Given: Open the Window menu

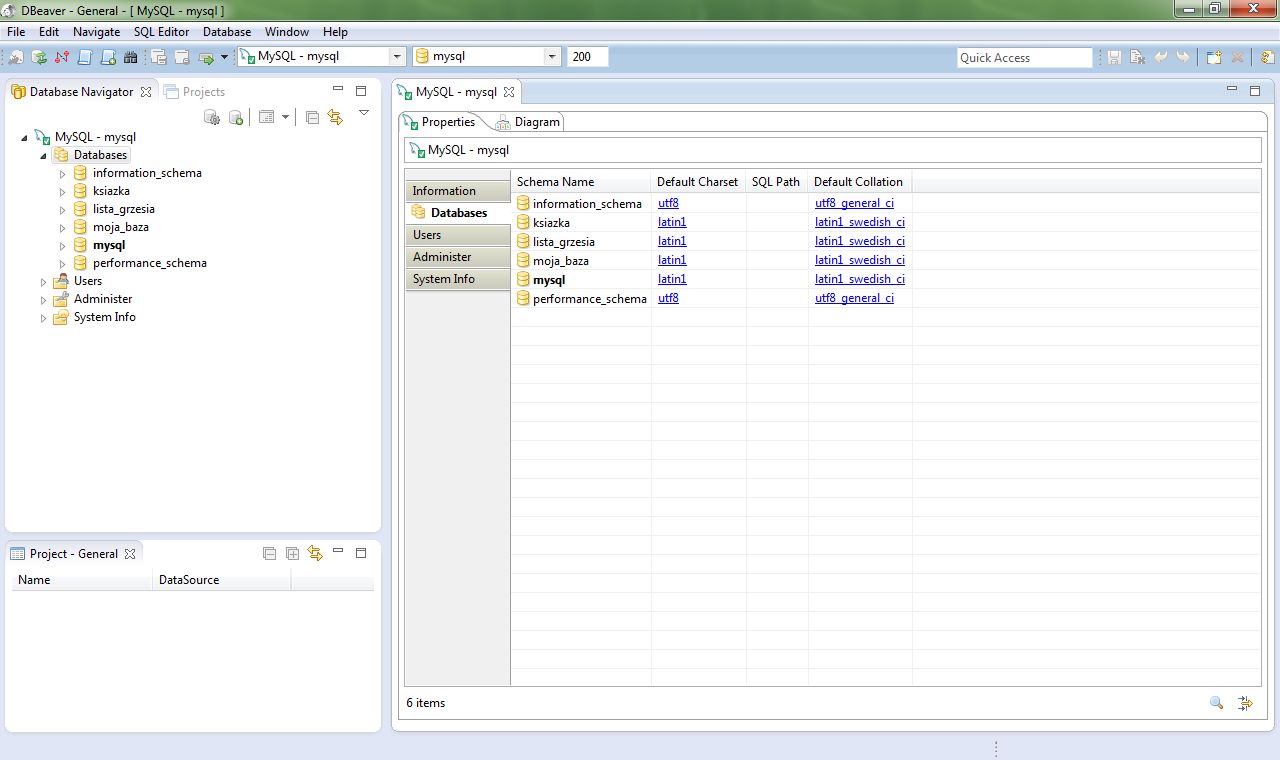Looking at the screenshot, I should click(x=287, y=32).
